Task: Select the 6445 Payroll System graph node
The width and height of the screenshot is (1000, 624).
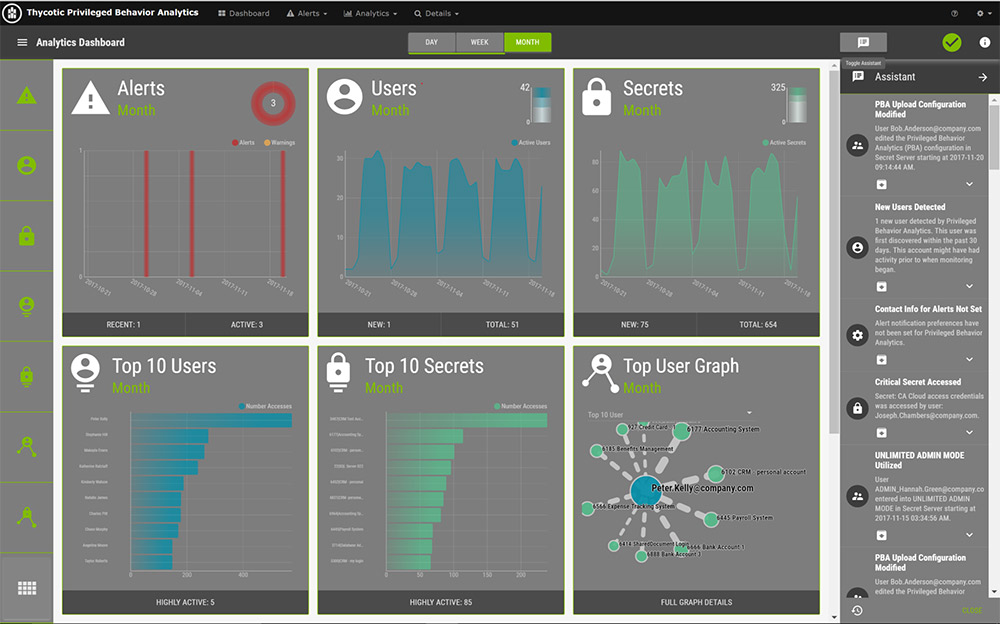Action: (711, 519)
